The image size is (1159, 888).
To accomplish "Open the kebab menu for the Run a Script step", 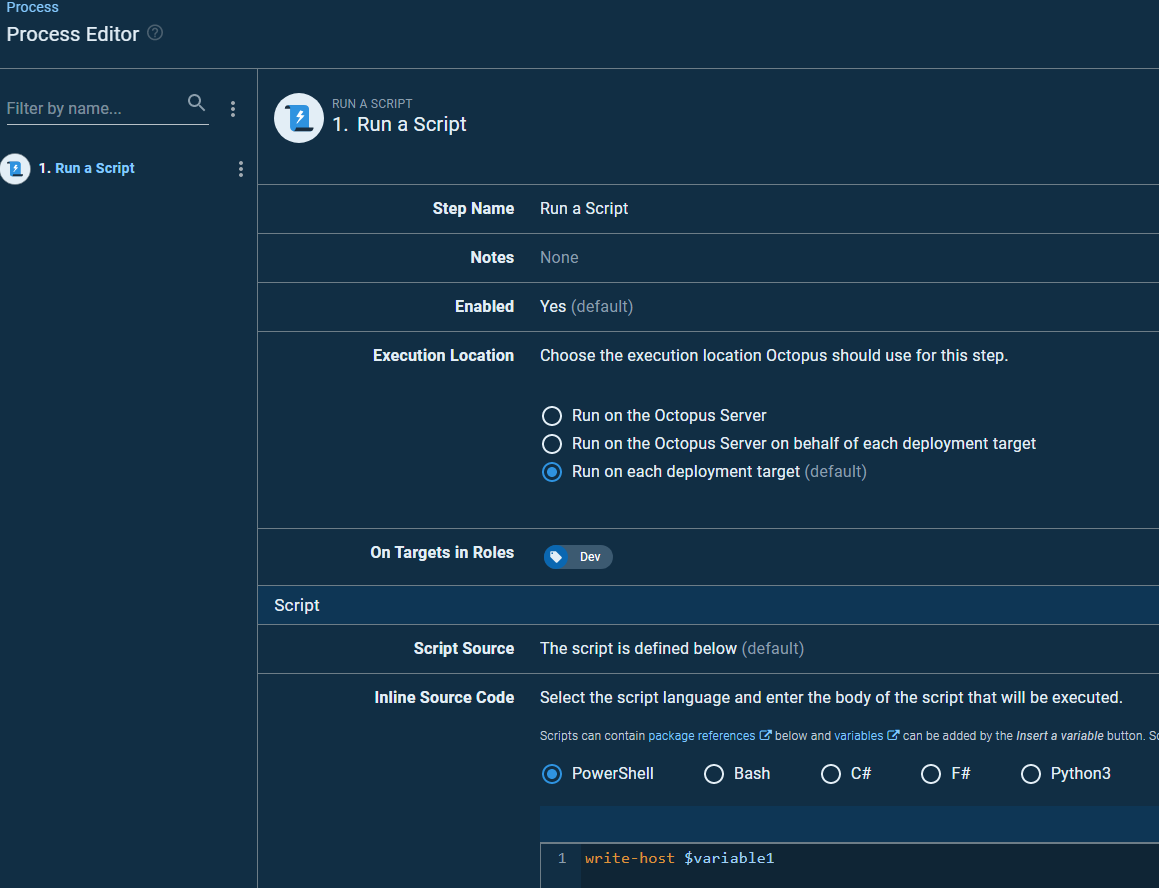I will point(240,169).
